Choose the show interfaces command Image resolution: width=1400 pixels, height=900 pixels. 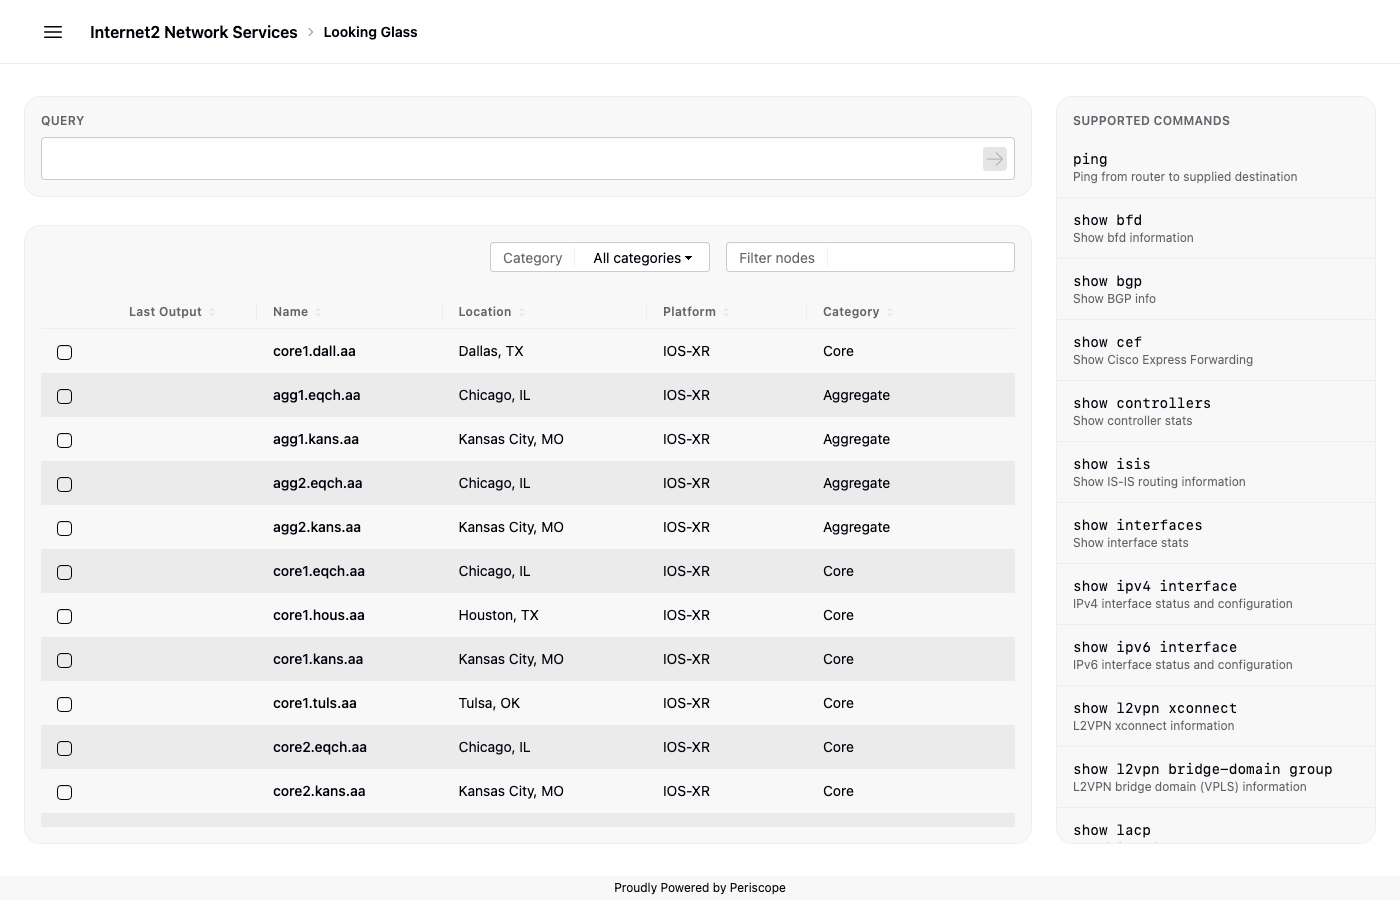1216,533
